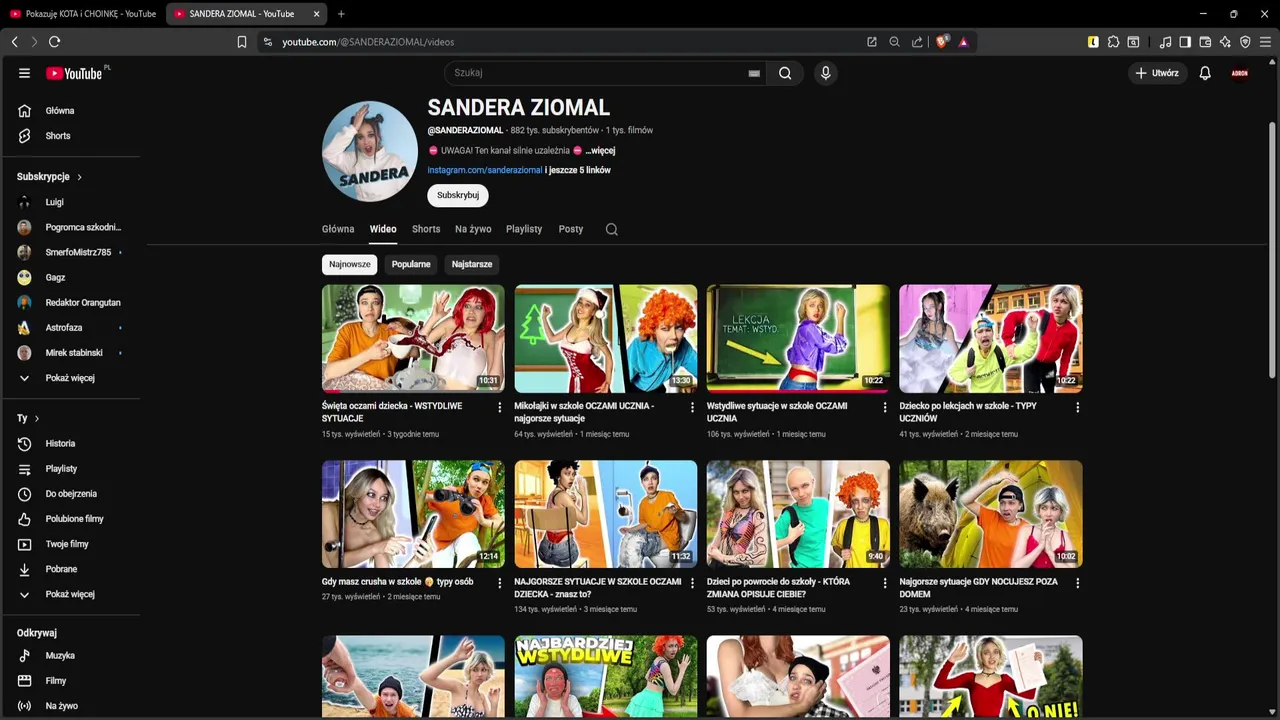Screen dimensions: 1280x720
Task: Select the Najnowsze filter chip
Action: pos(350,264)
